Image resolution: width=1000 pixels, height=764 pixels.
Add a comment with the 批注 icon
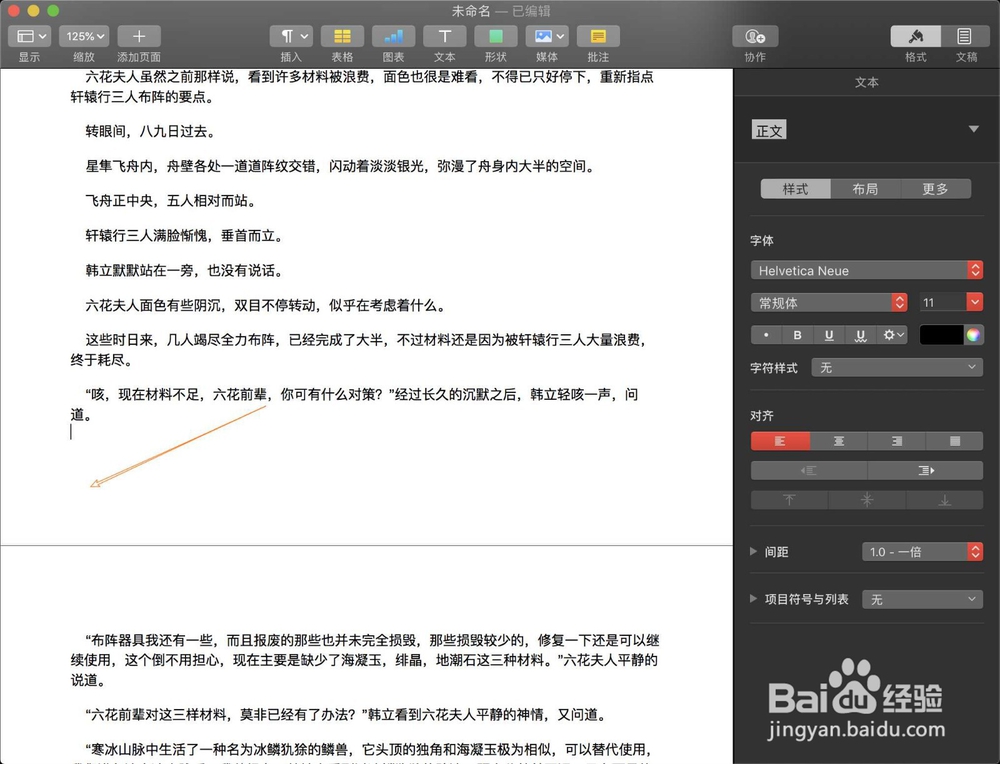(597, 38)
